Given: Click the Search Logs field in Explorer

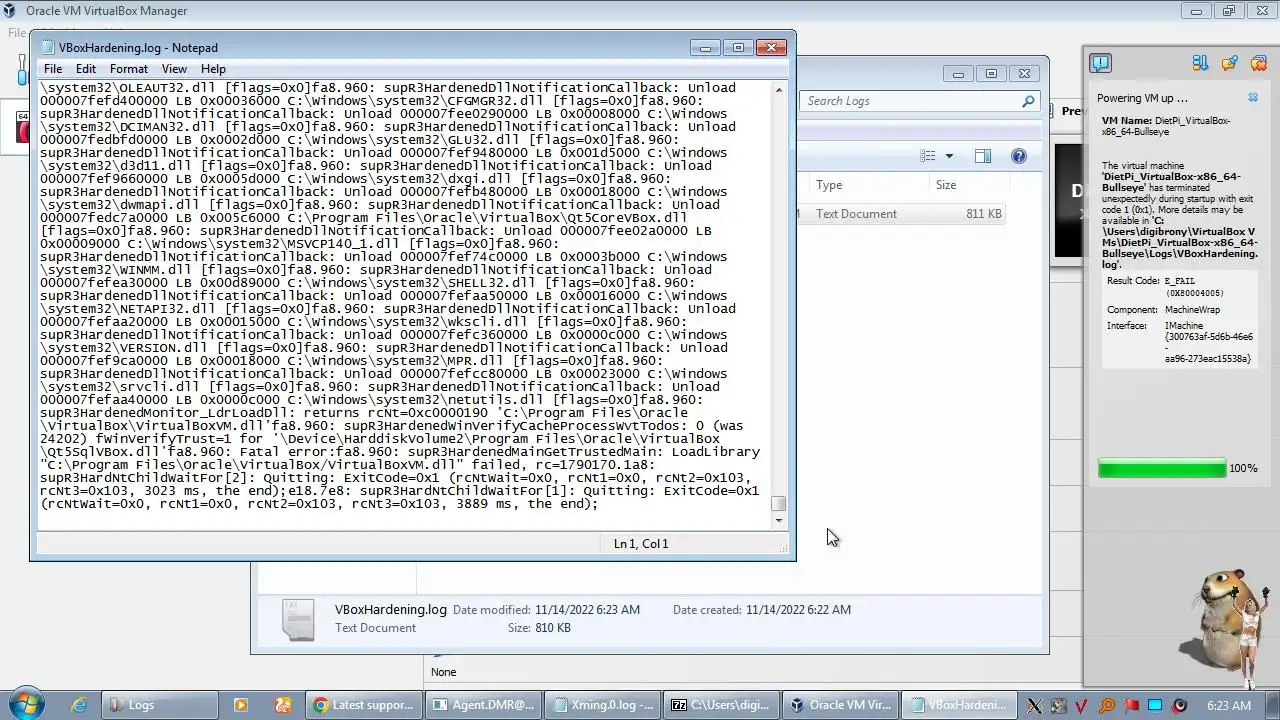Looking at the screenshot, I should (x=919, y=101).
